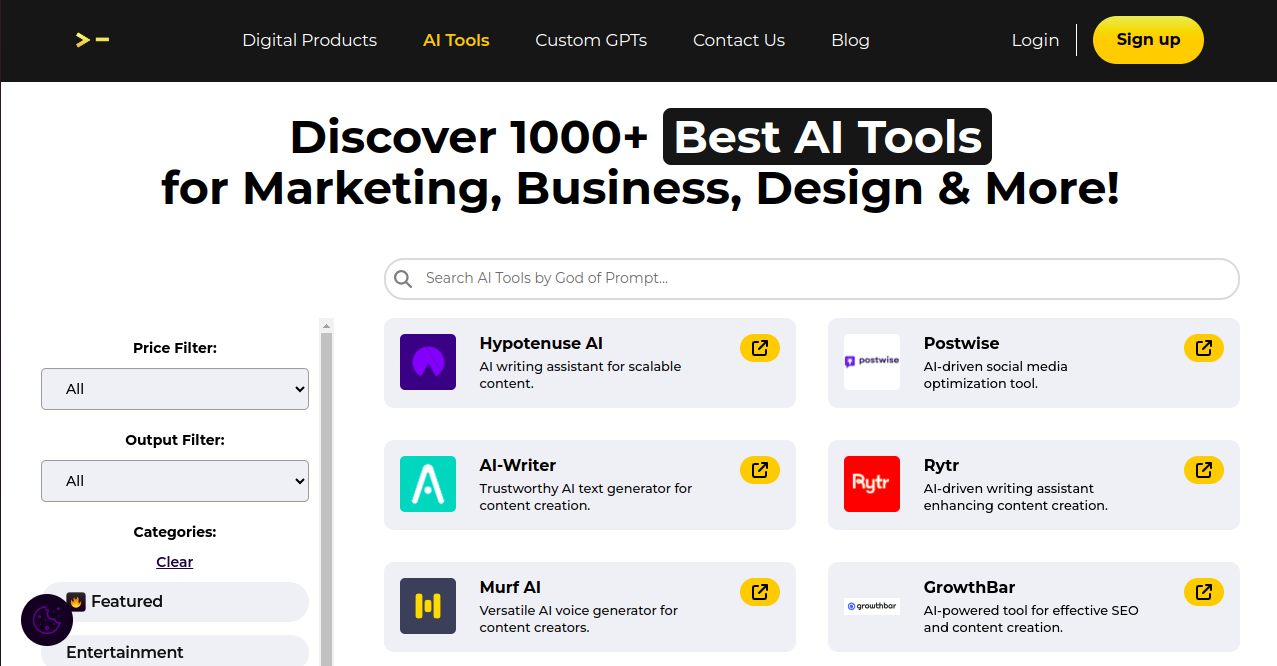1277x666 pixels.
Task: Open AI-Writer external link icon
Action: (x=760, y=470)
